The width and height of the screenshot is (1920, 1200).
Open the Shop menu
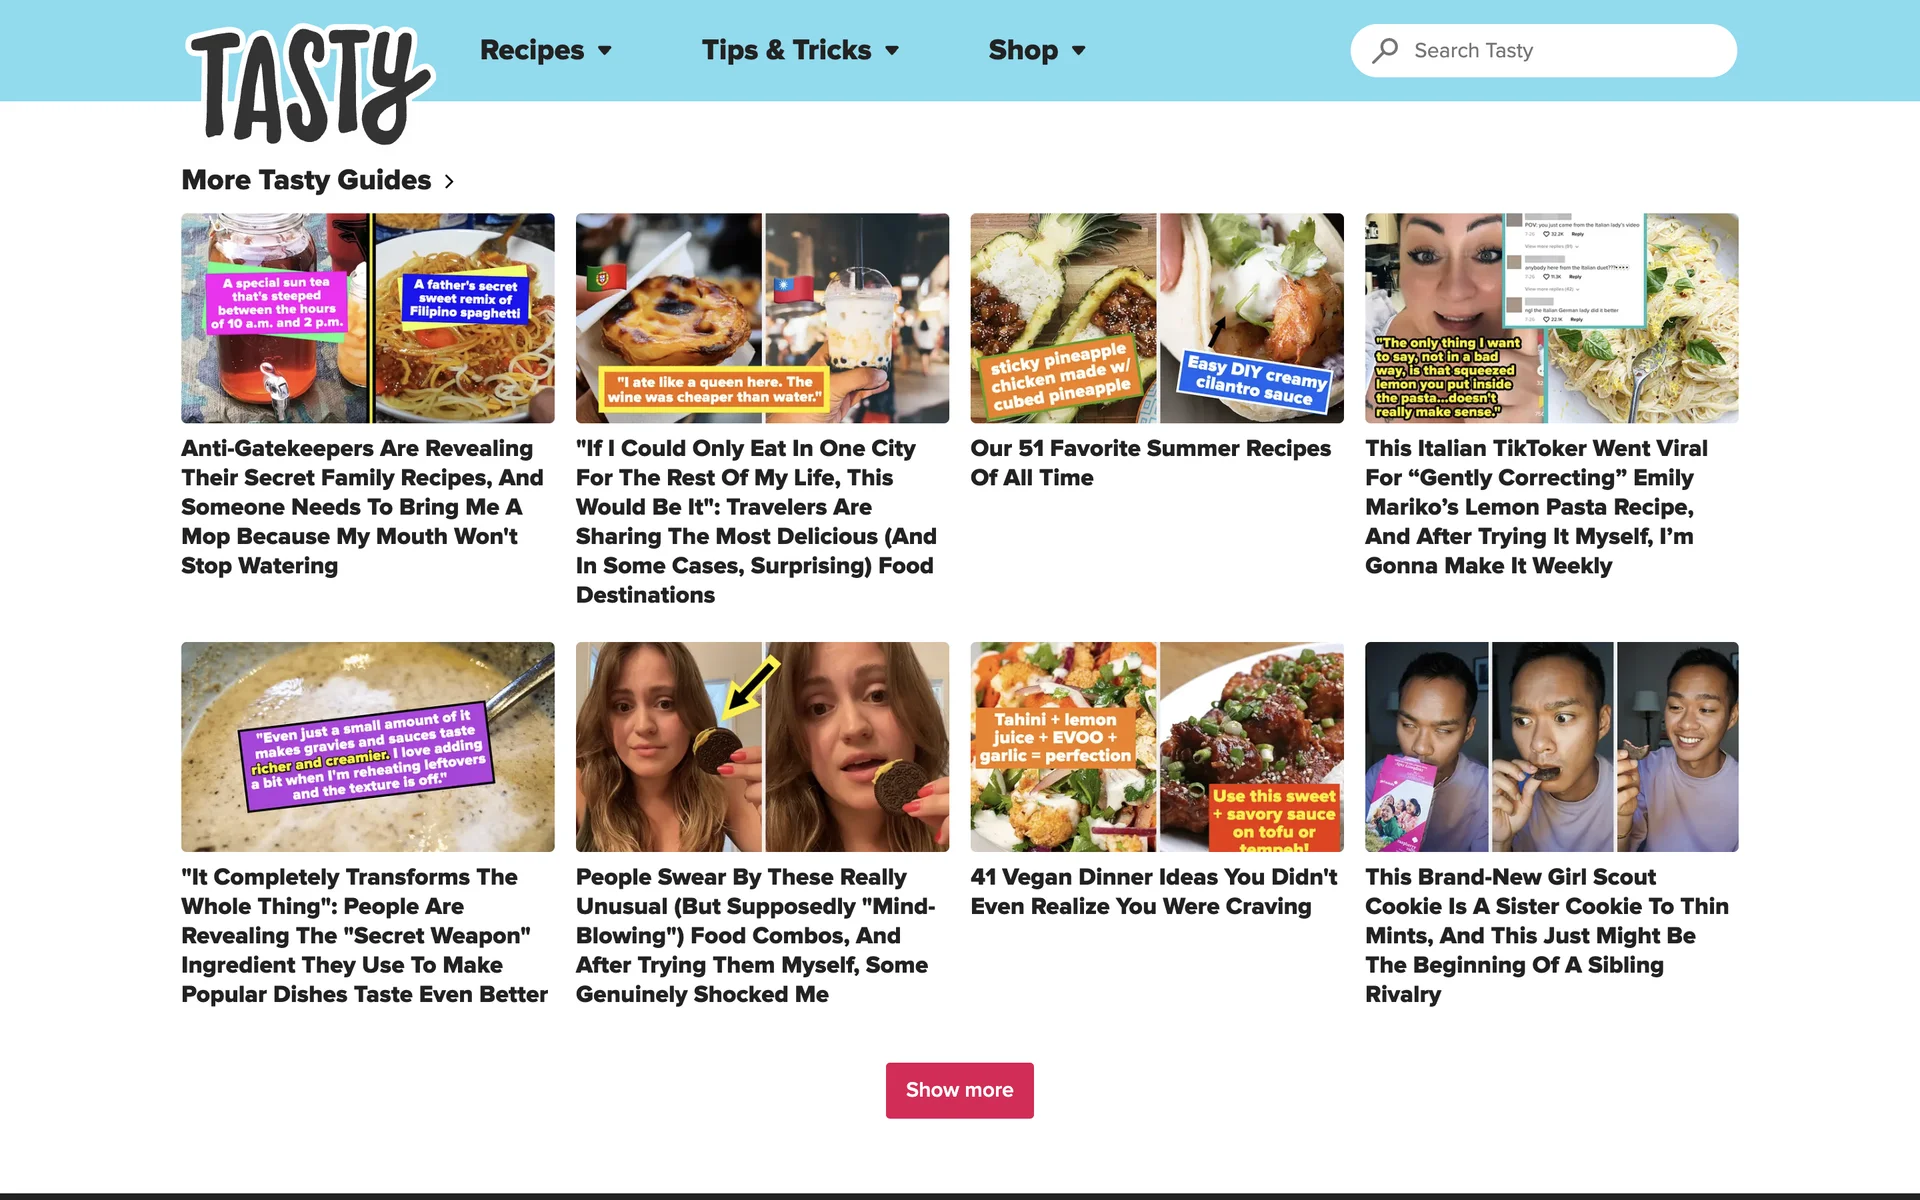coord(1023,50)
